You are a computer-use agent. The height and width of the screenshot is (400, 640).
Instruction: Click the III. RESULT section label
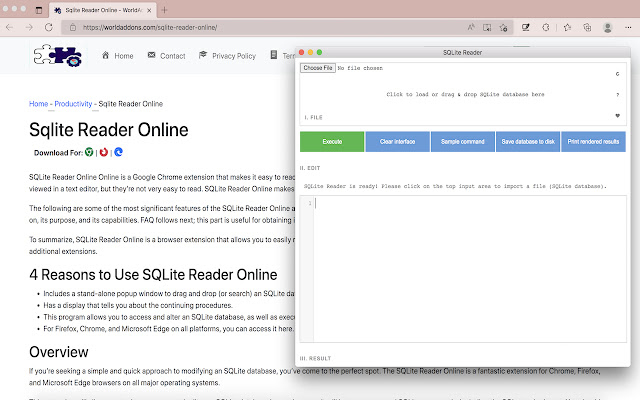tap(315, 358)
